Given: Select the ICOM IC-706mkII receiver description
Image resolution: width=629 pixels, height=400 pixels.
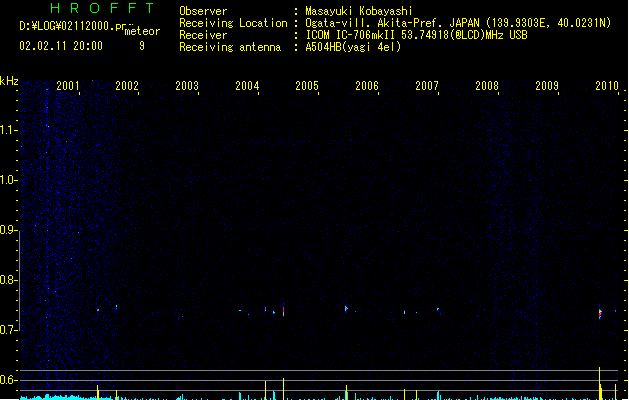Looking at the screenshot, I should tap(416, 35).
